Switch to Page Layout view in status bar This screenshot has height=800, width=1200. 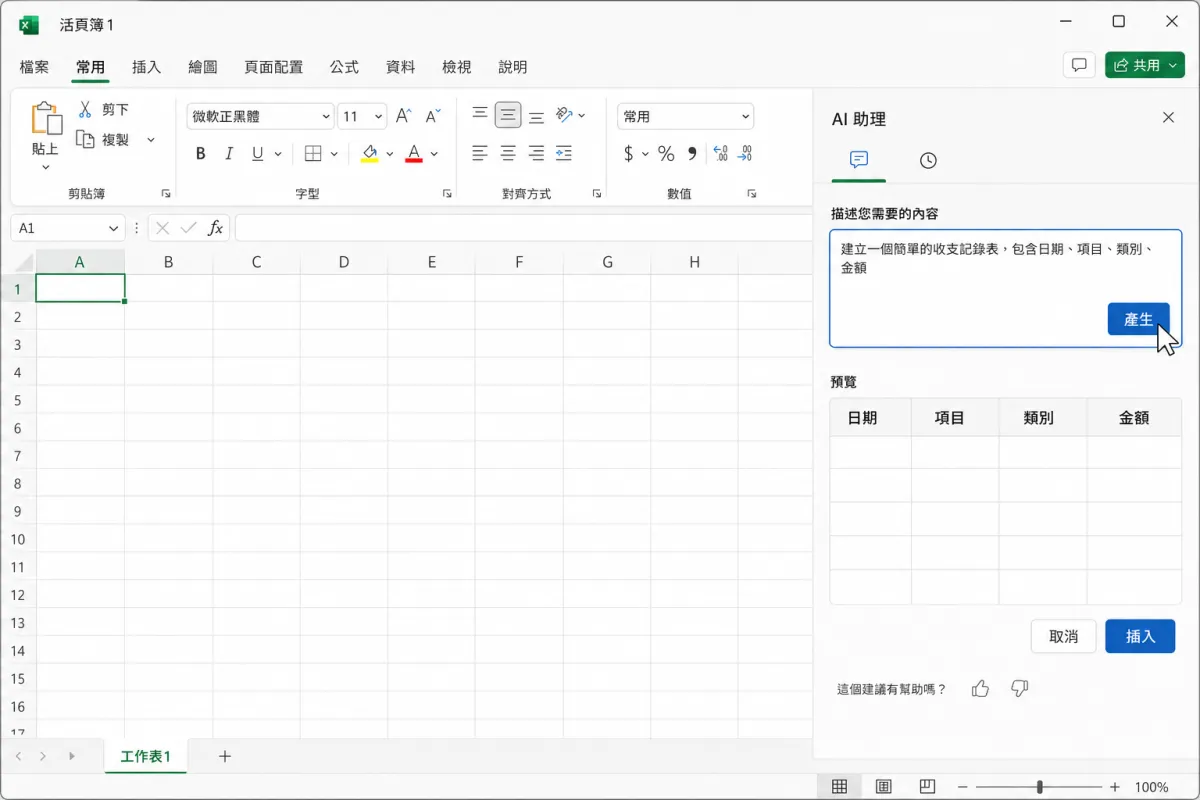point(884,786)
